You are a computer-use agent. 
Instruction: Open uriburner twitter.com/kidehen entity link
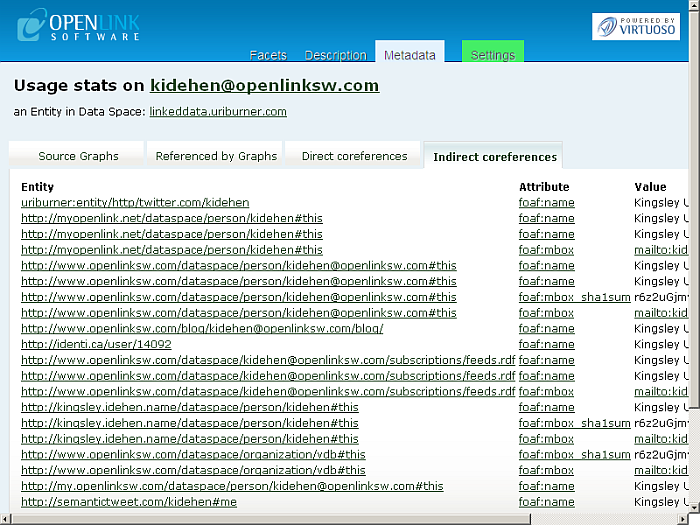click(135, 203)
